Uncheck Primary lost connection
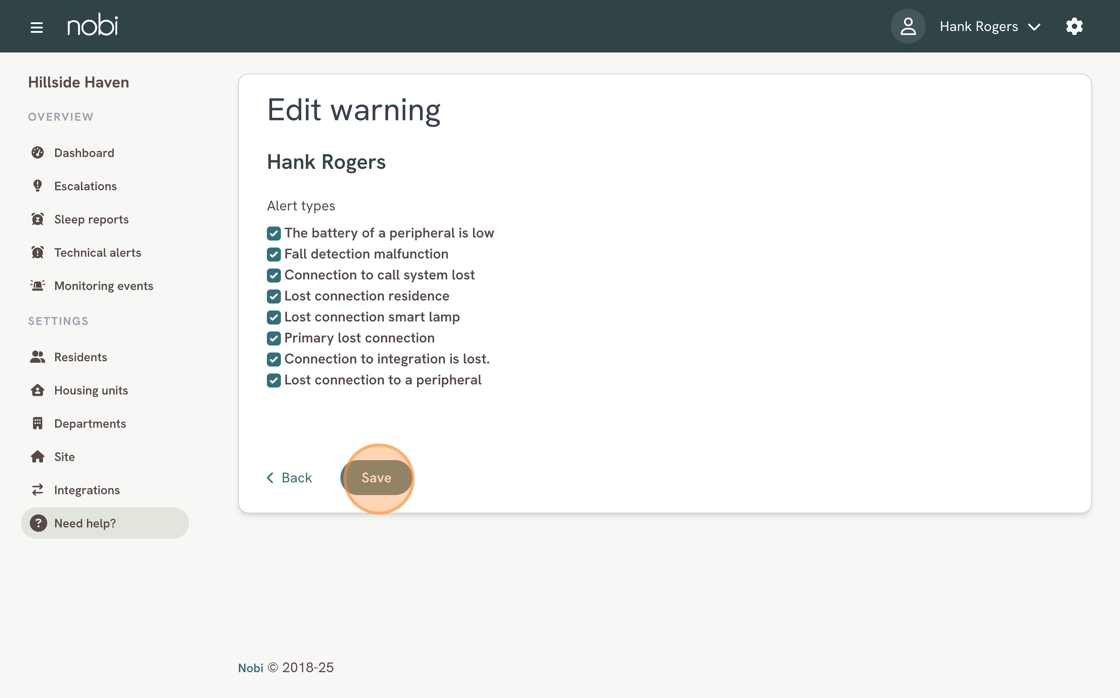1120x698 pixels. point(274,338)
